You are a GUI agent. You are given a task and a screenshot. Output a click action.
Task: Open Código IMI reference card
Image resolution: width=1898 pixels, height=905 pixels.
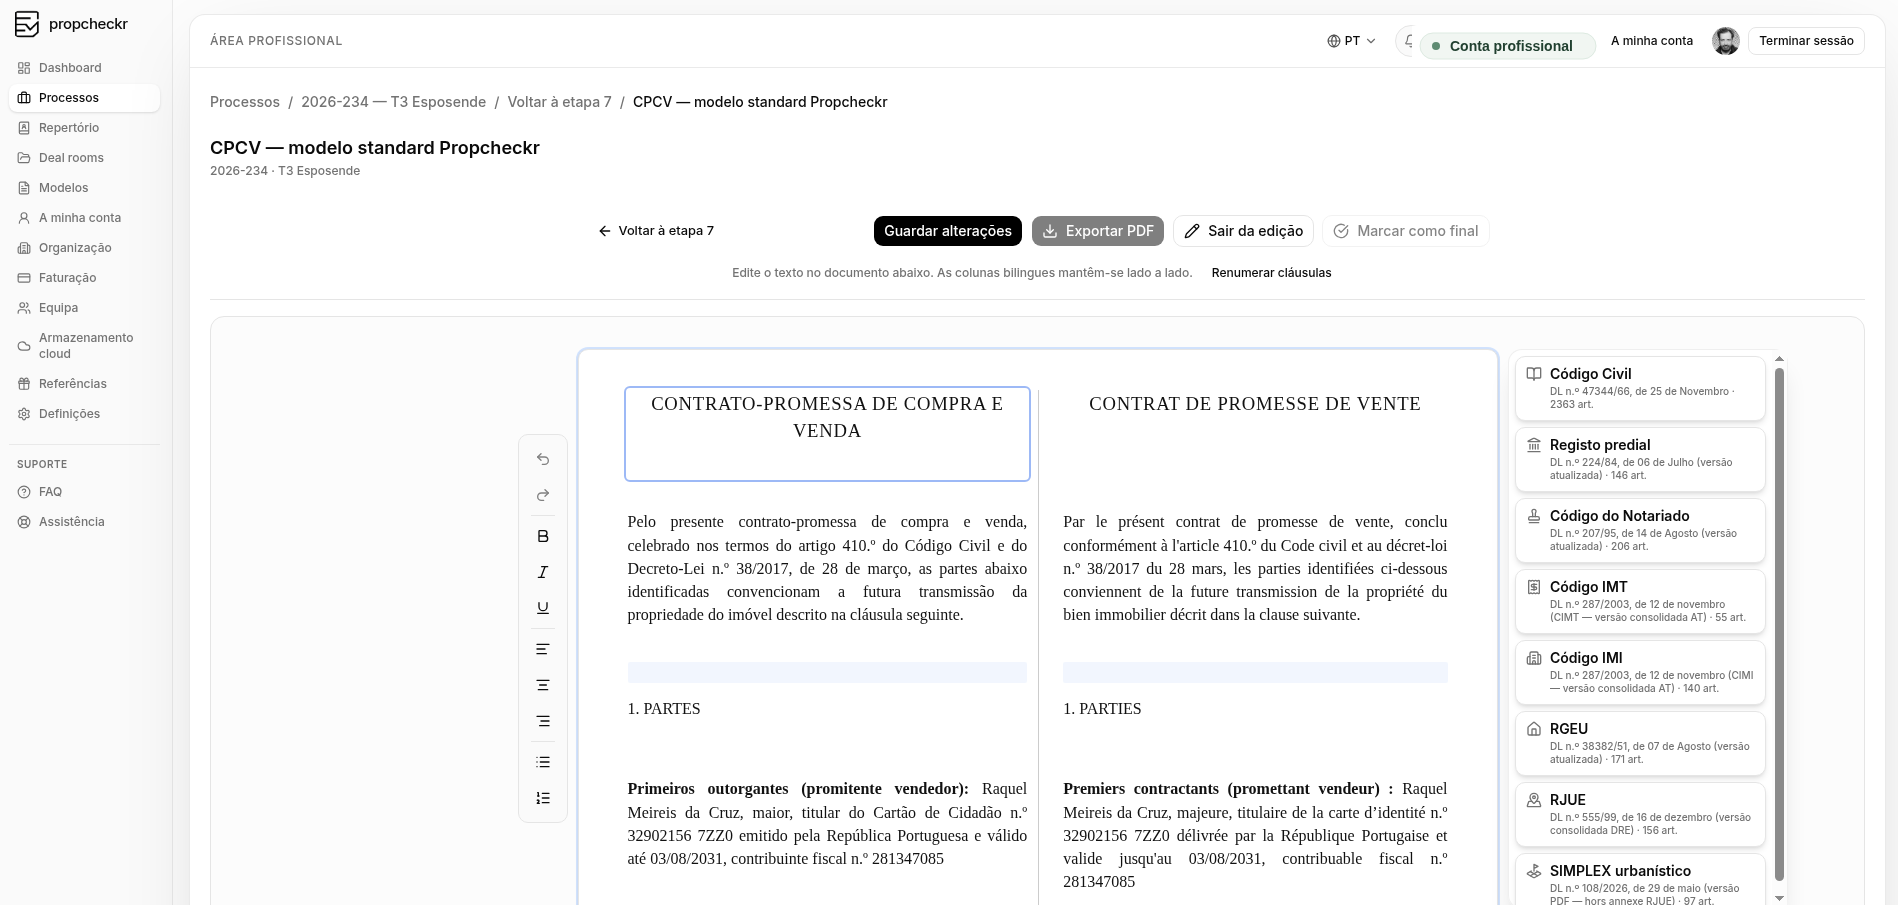(1640, 672)
